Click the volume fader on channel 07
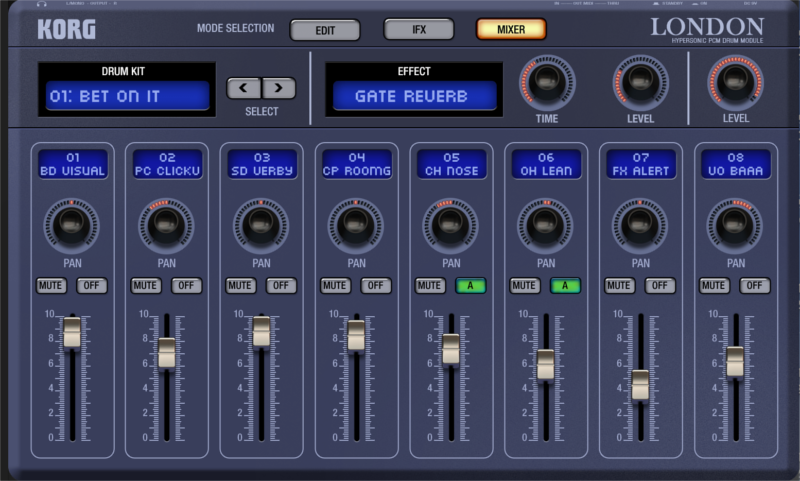This screenshot has width=800, height=481. (x=640, y=385)
